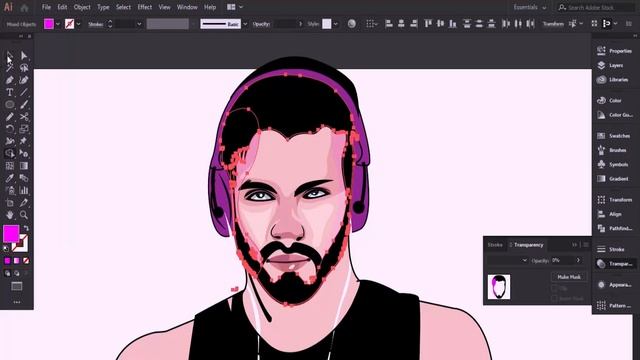Click the Make Mask button
This screenshot has width=640, height=360.
(x=569, y=277)
